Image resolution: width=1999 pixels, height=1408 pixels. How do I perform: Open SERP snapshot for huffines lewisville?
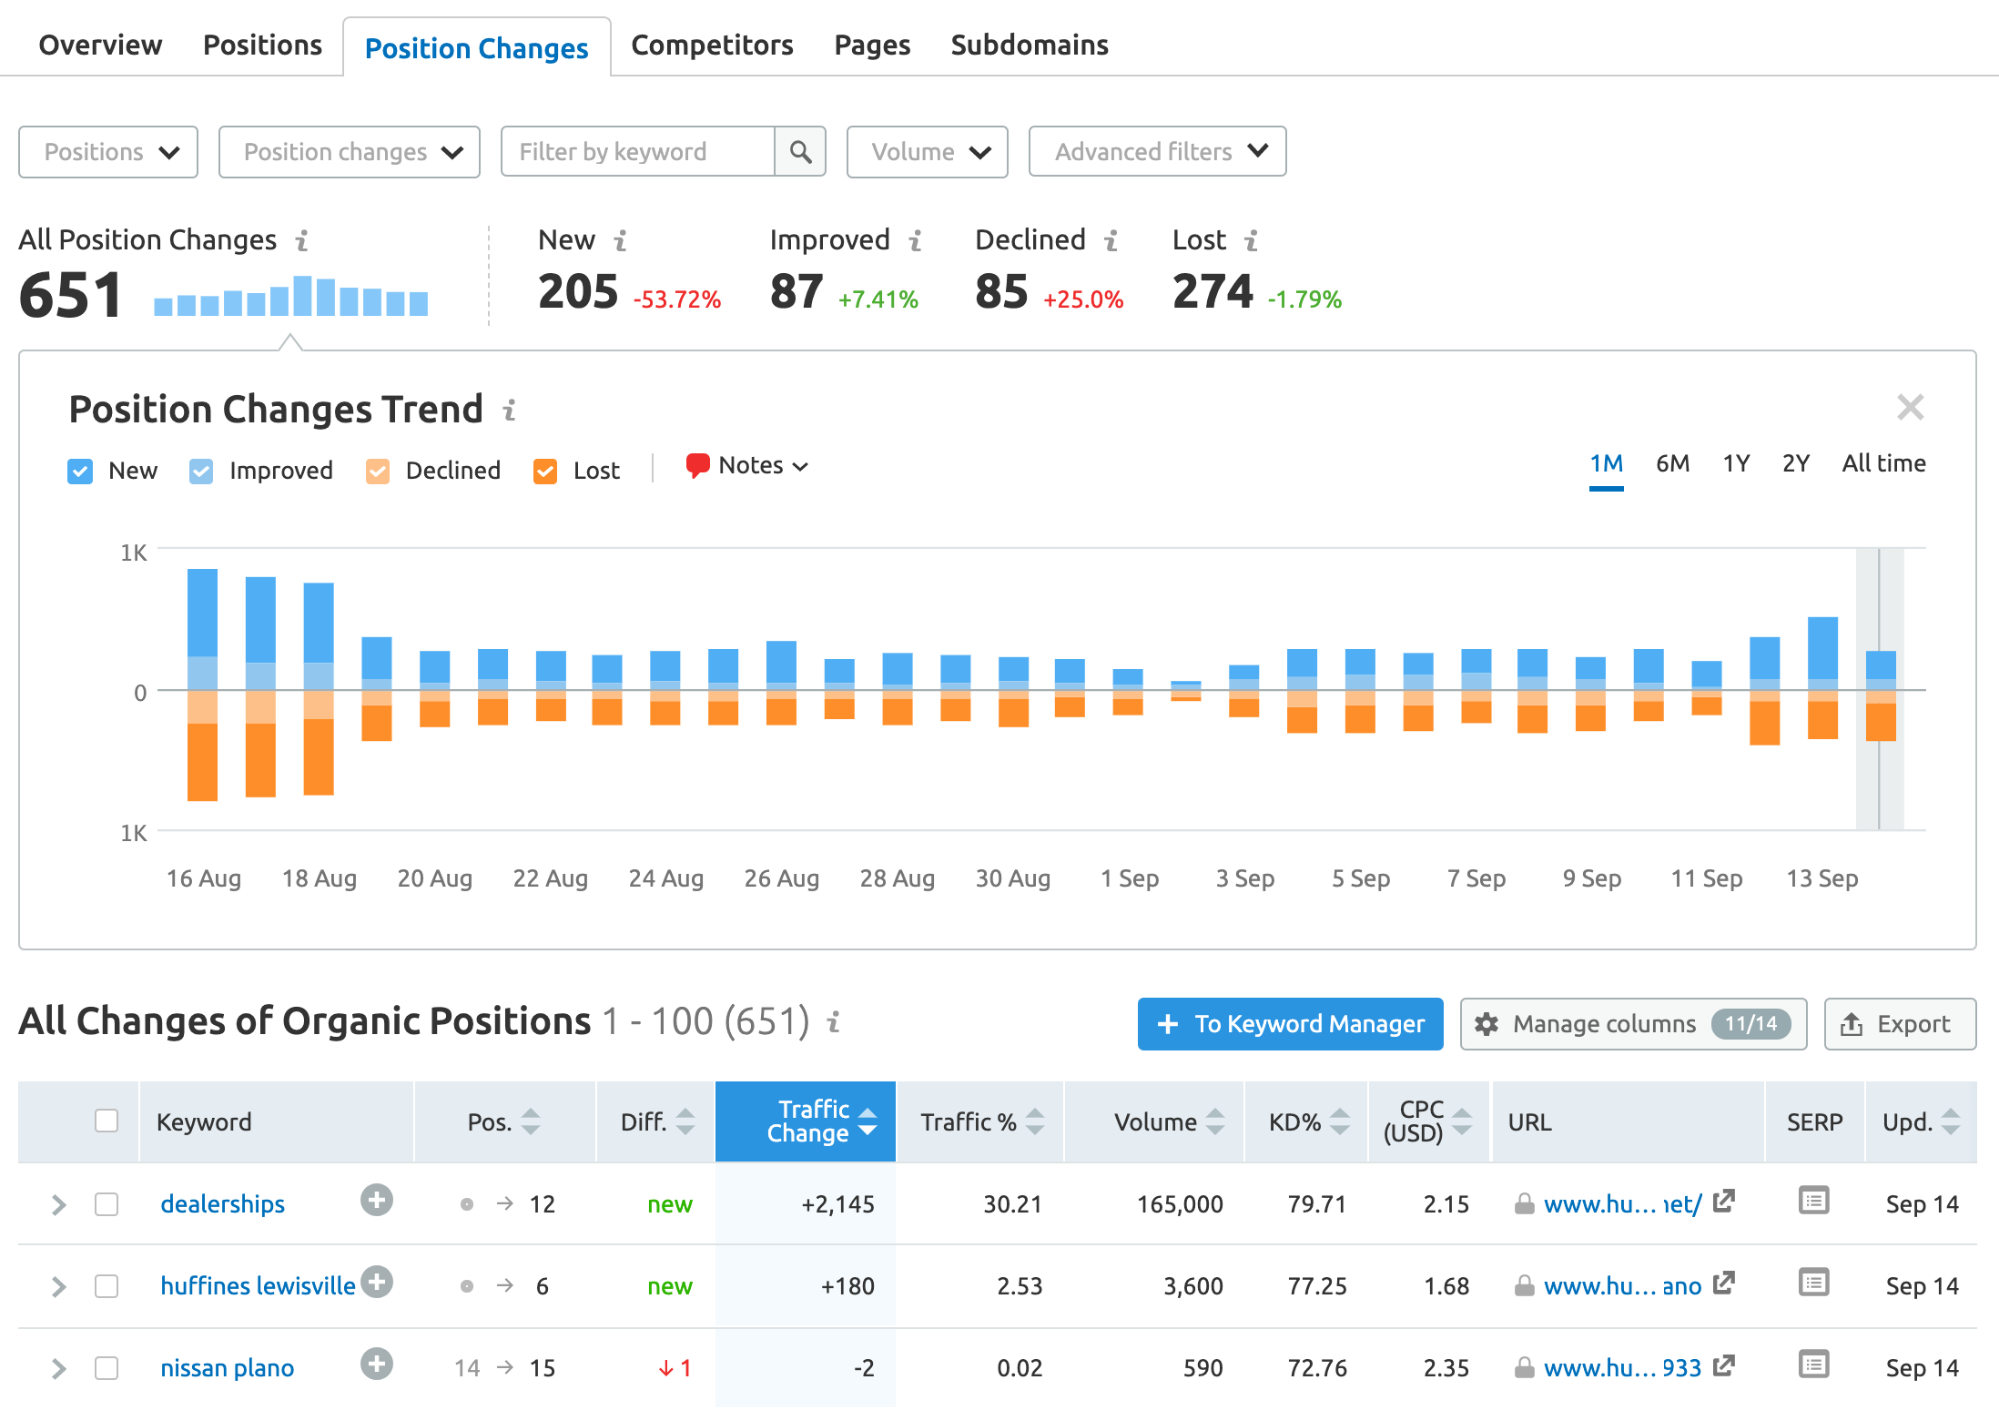(x=1813, y=1283)
